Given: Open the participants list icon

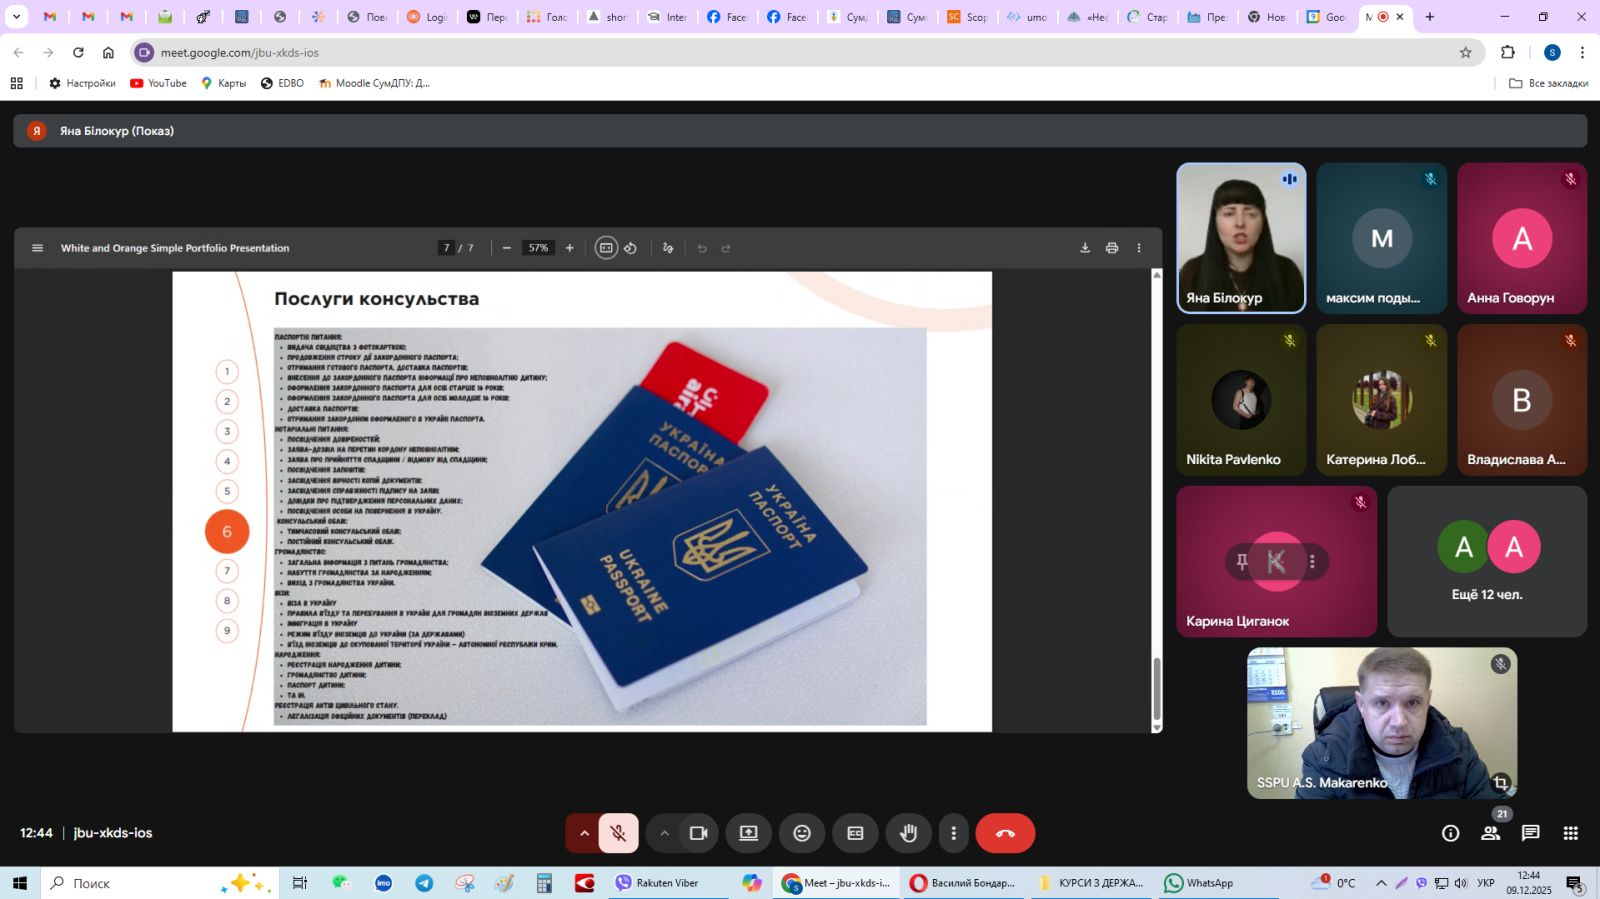Looking at the screenshot, I should (1490, 833).
